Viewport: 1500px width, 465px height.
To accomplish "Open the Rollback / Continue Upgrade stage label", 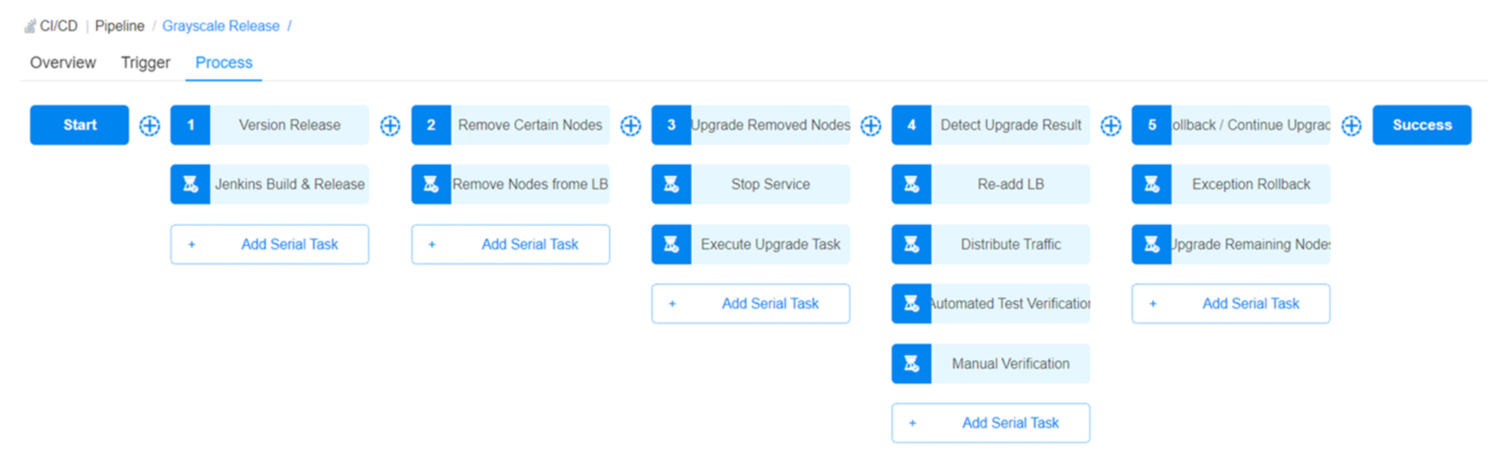I will click(1251, 125).
